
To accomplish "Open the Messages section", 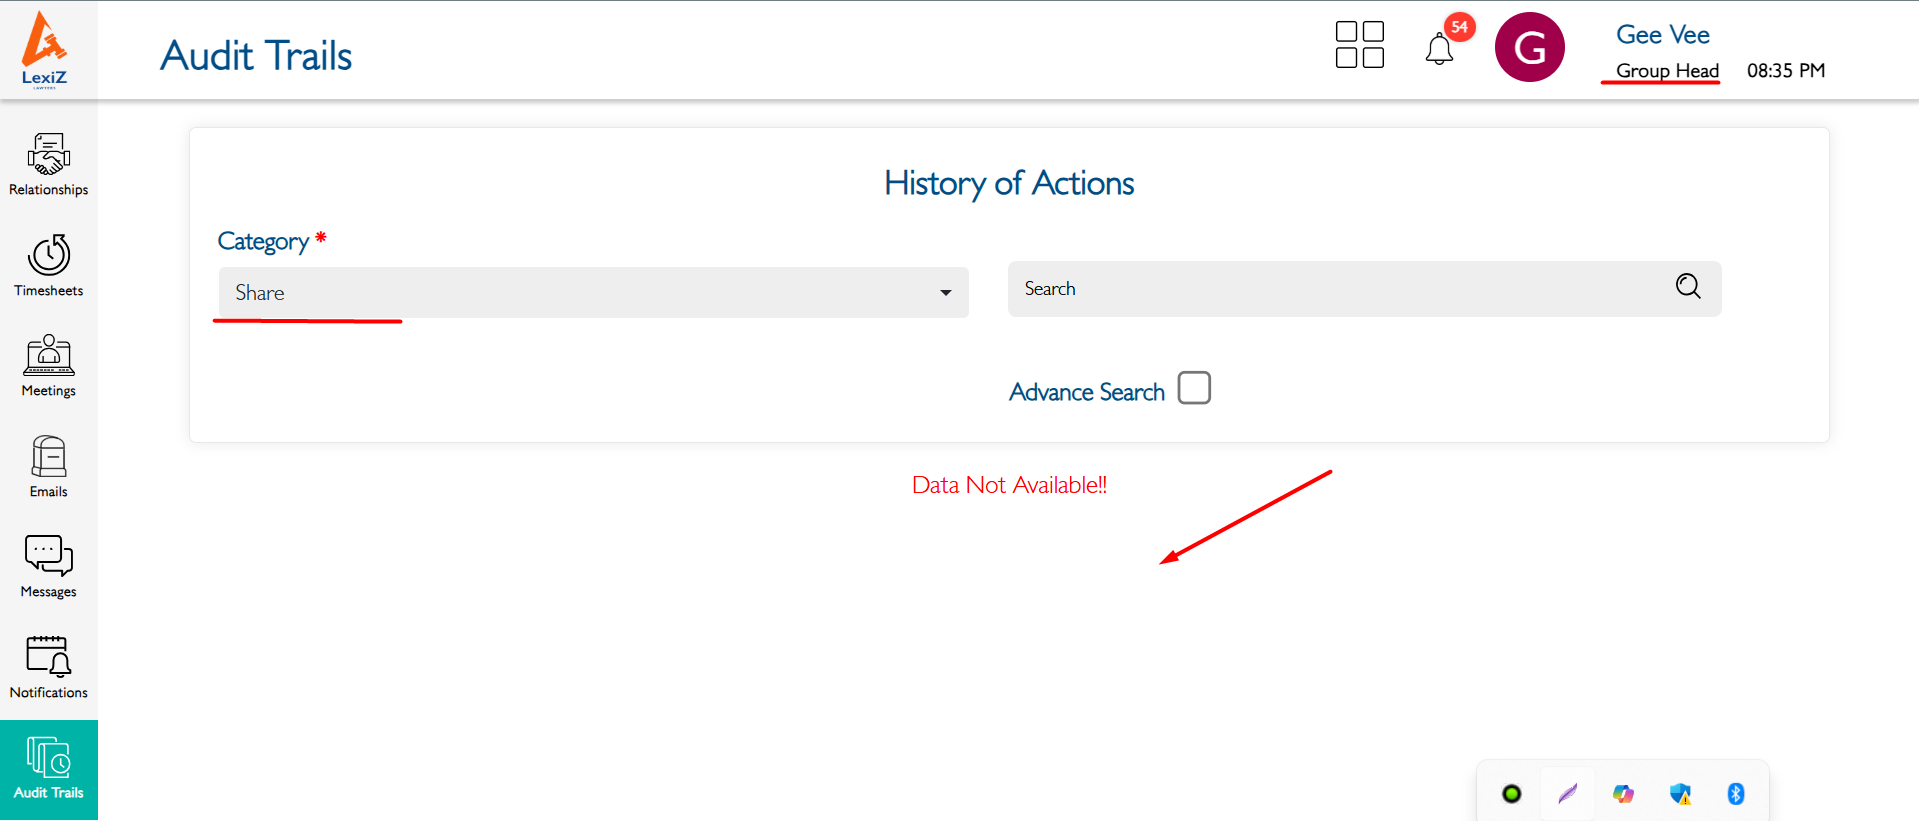I will pyautogui.click(x=48, y=567).
